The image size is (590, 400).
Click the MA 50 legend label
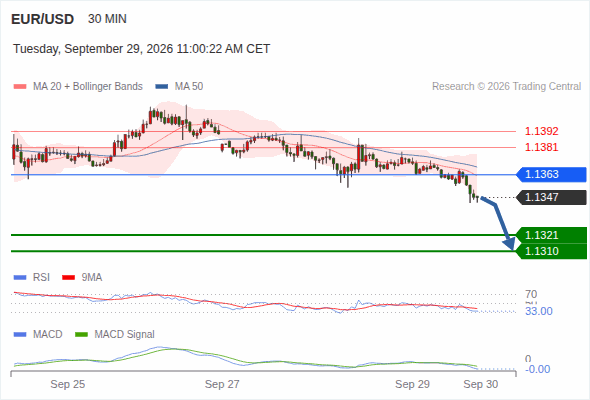(x=189, y=87)
